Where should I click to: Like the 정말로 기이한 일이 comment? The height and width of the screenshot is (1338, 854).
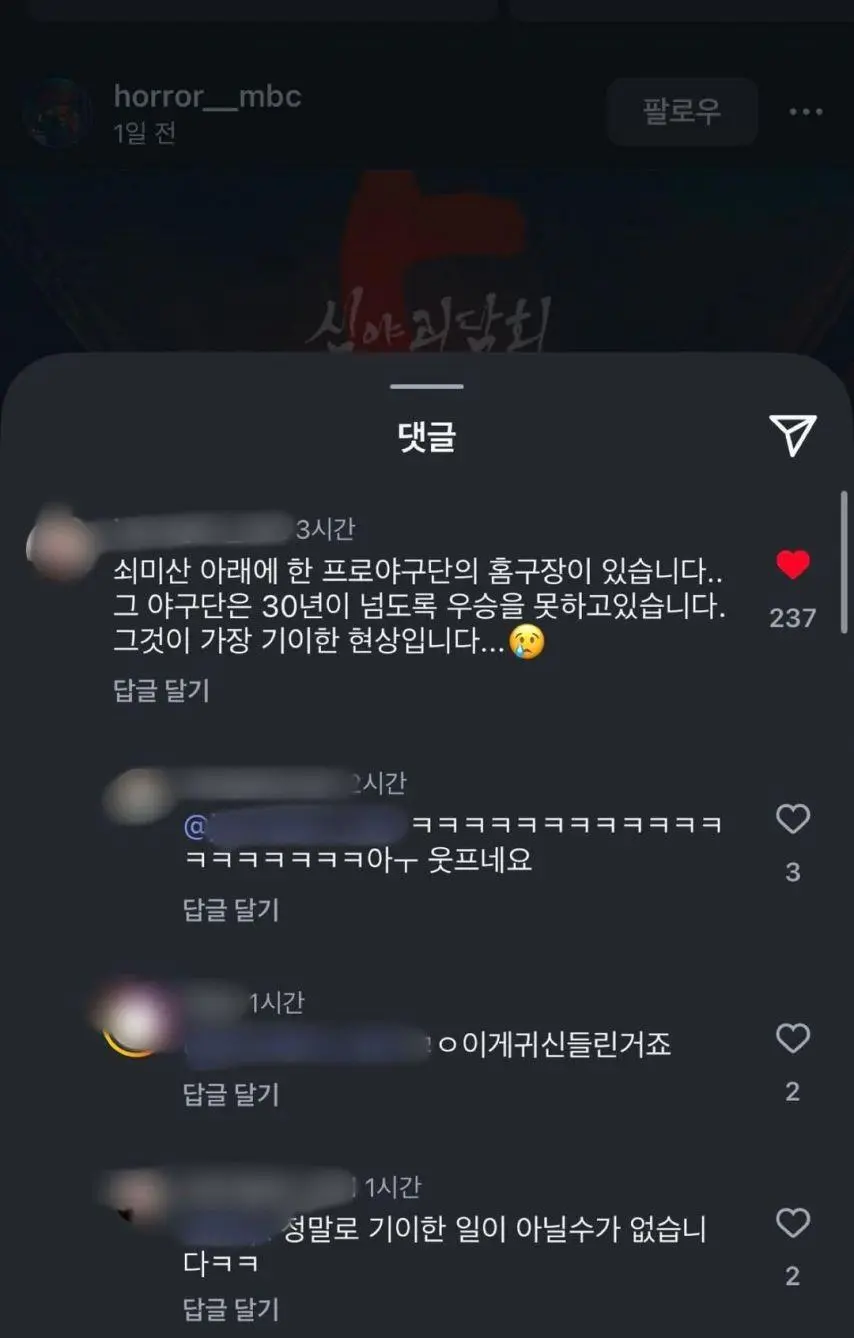tap(793, 1223)
